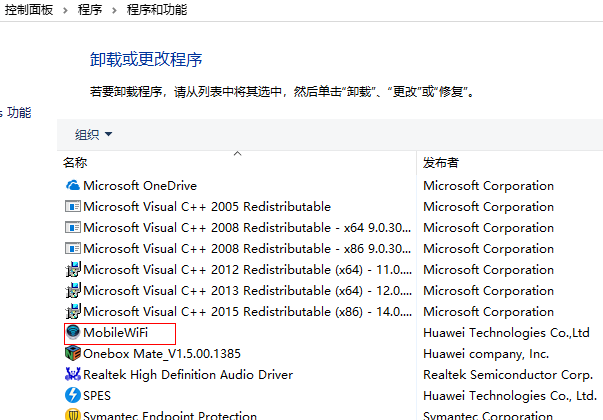
Task: Select Visual C++ 2015 Redistributable (x86) row
Action: [x=247, y=312]
